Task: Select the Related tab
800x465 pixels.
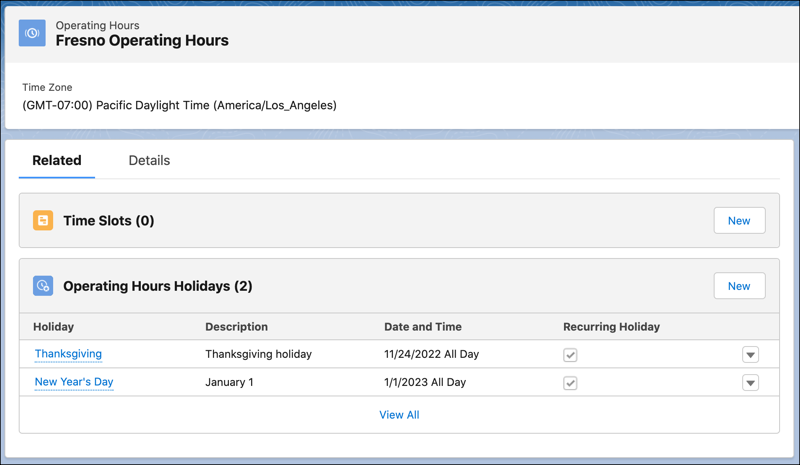Action: (x=57, y=161)
